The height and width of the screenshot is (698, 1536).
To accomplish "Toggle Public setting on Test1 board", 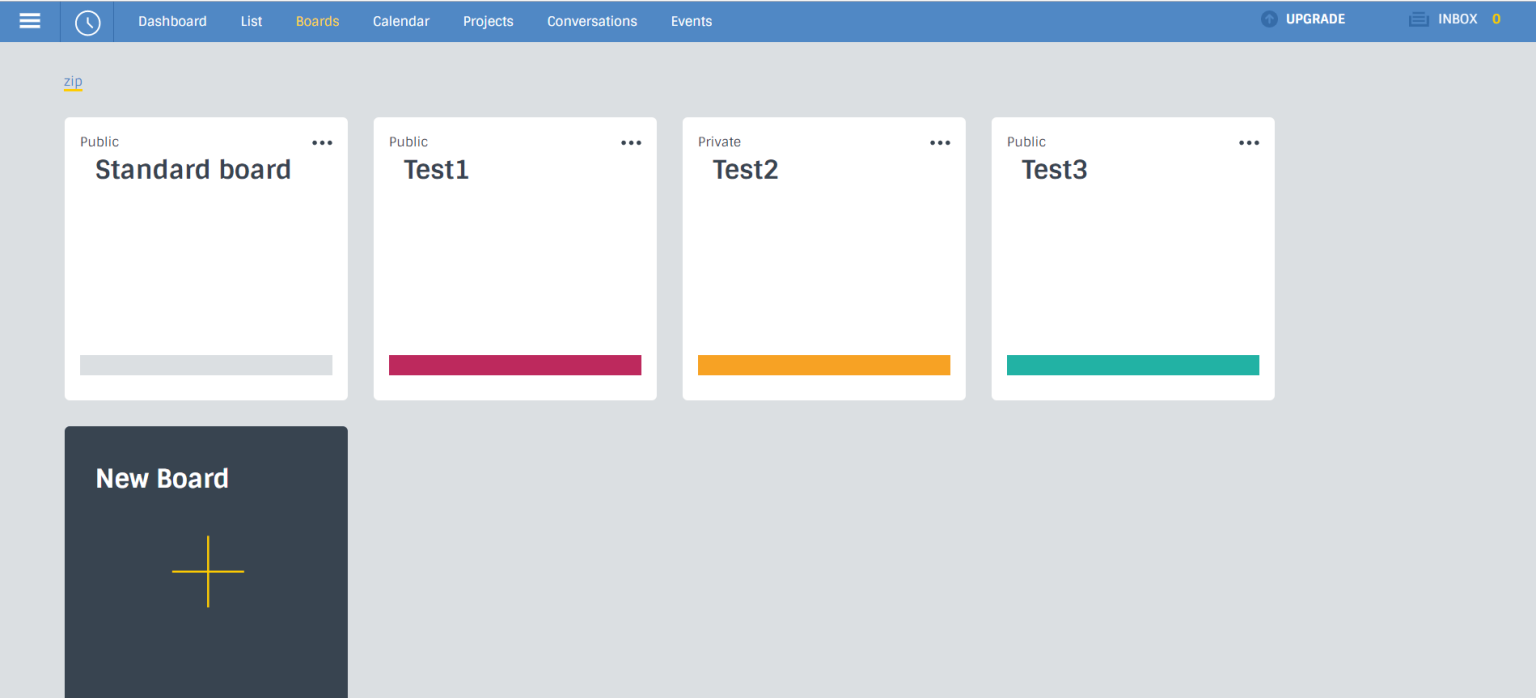I will 408,141.
